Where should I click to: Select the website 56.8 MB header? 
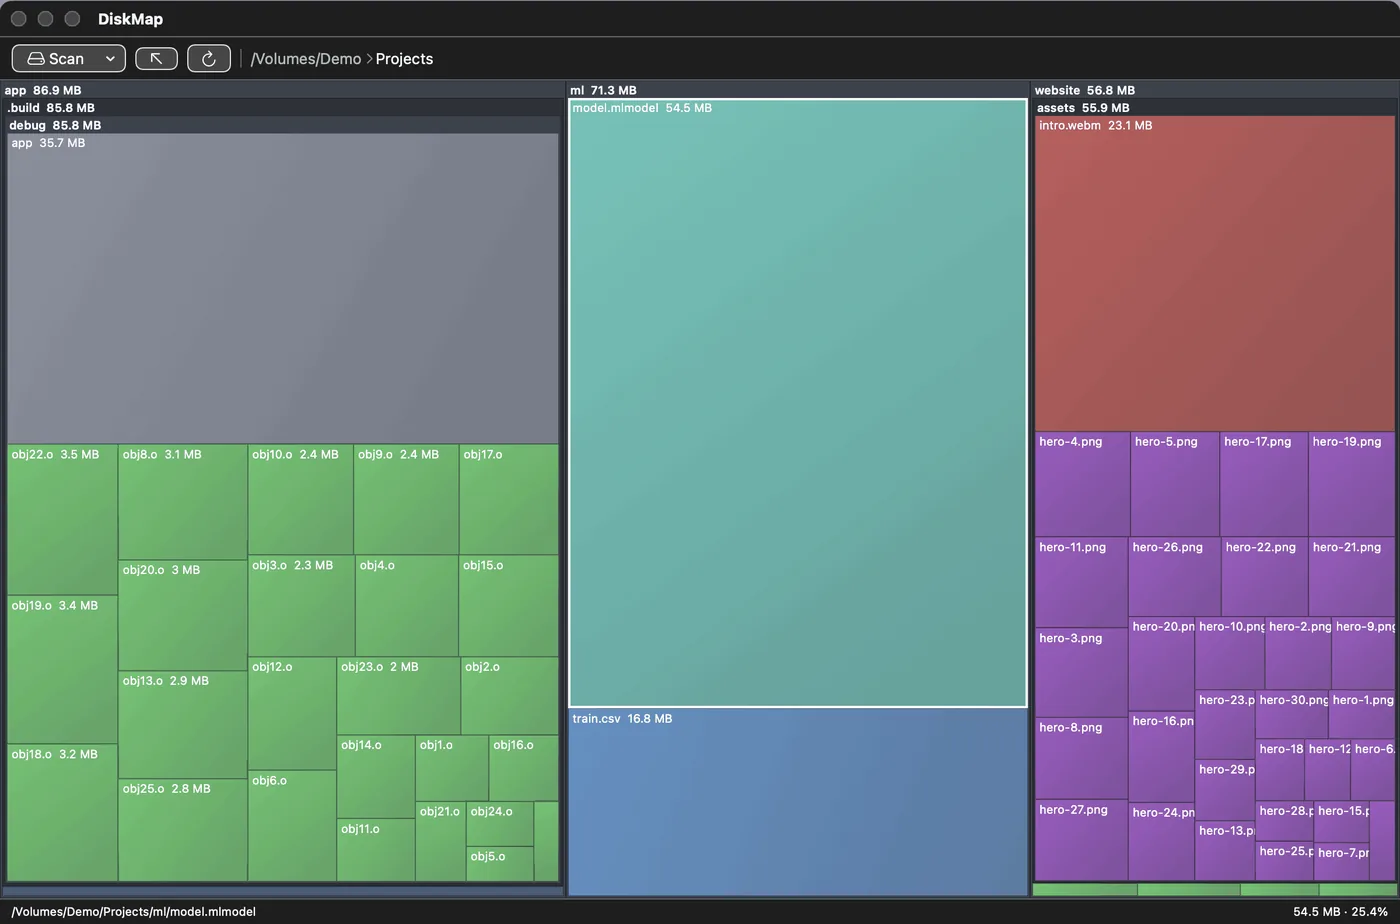[1214, 90]
